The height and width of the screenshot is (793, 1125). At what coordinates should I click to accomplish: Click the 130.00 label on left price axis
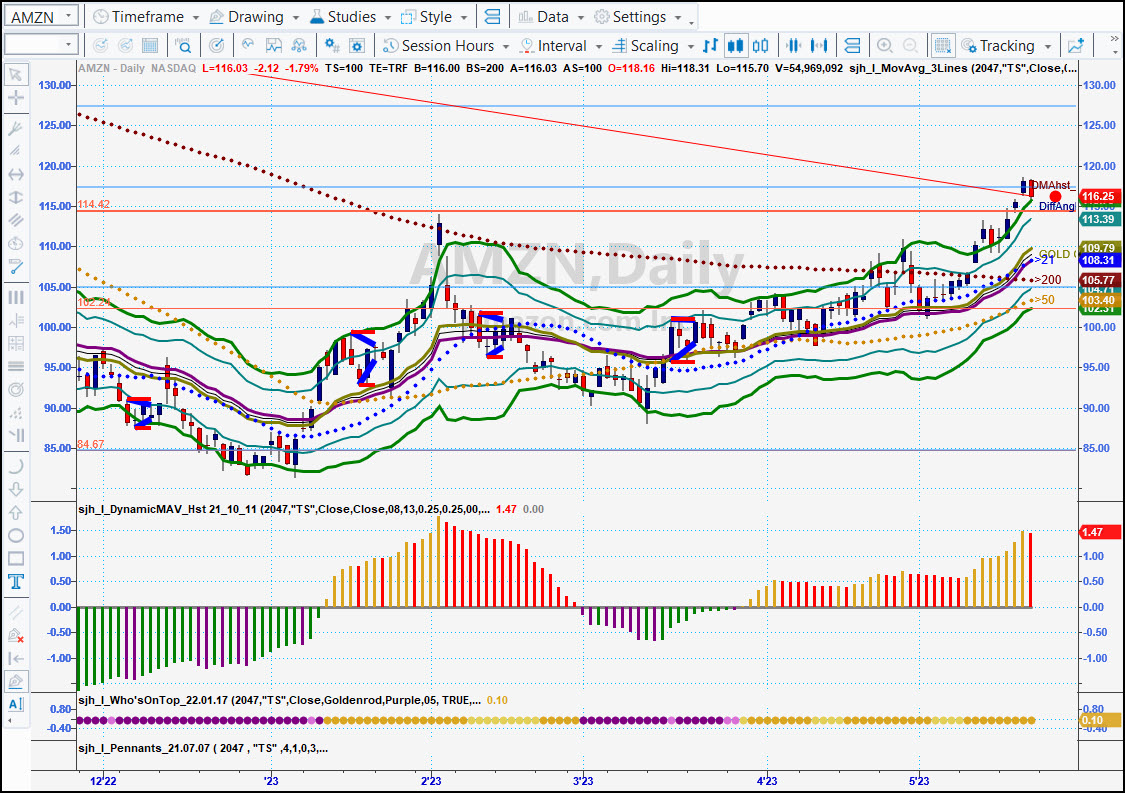click(x=55, y=85)
